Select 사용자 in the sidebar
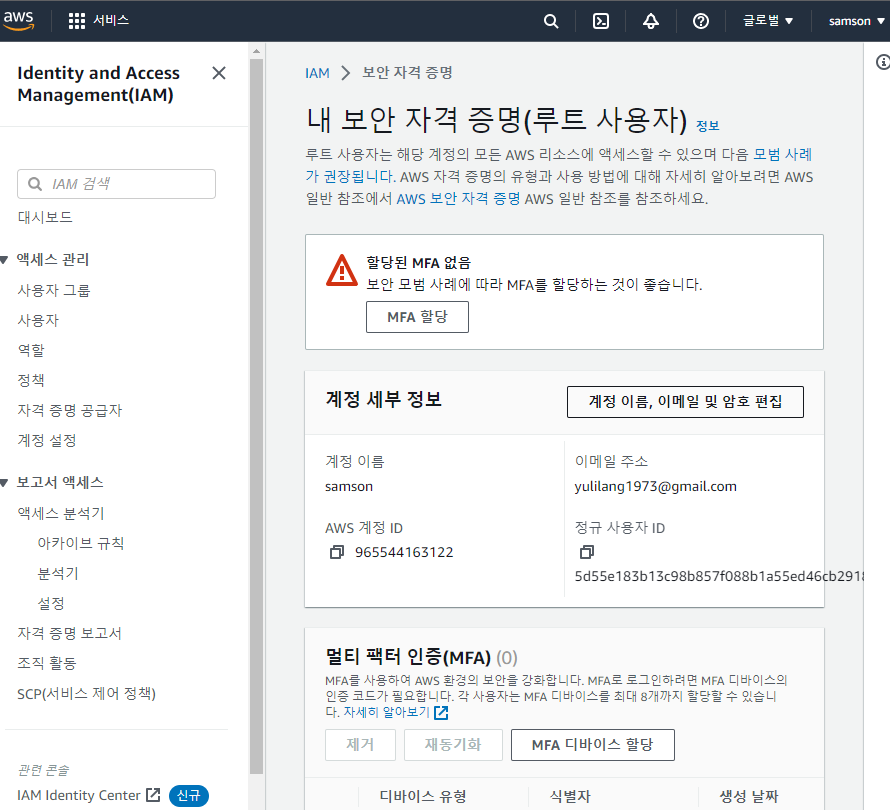This screenshot has width=890, height=810. (x=38, y=321)
